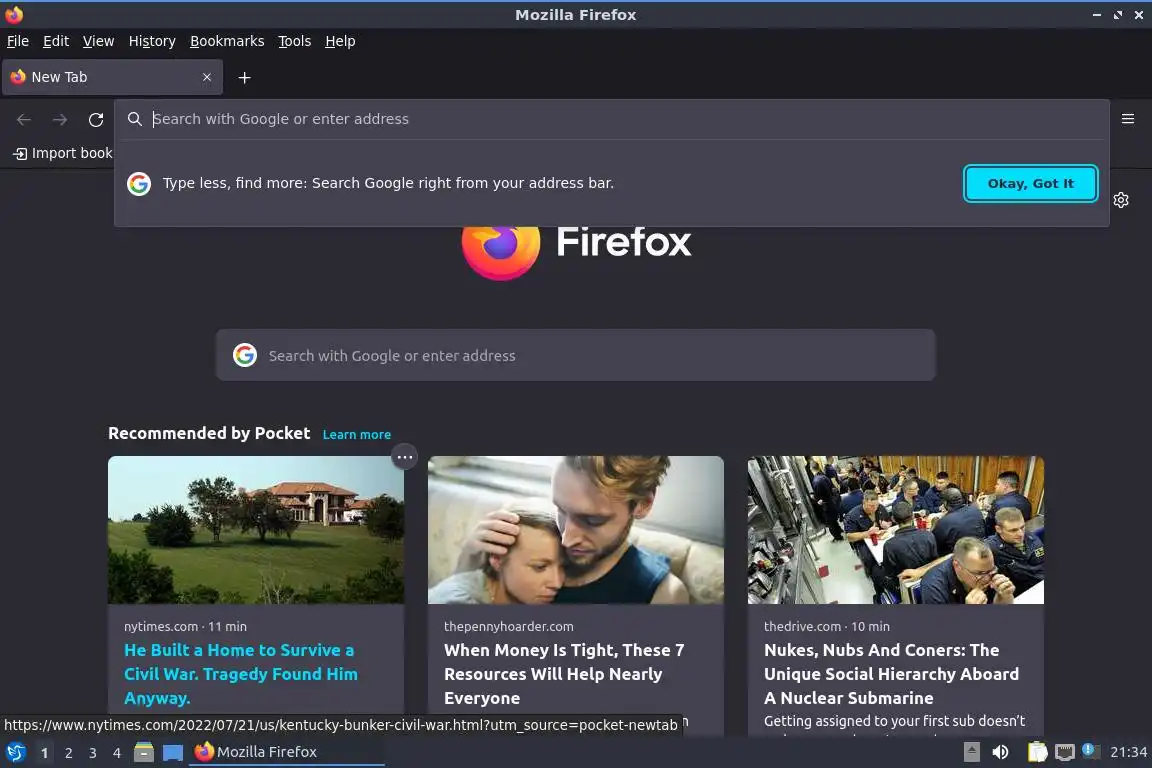This screenshot has height=768, width=1152.
Task: Open the Tools menu
Action: tap(295, 41)
